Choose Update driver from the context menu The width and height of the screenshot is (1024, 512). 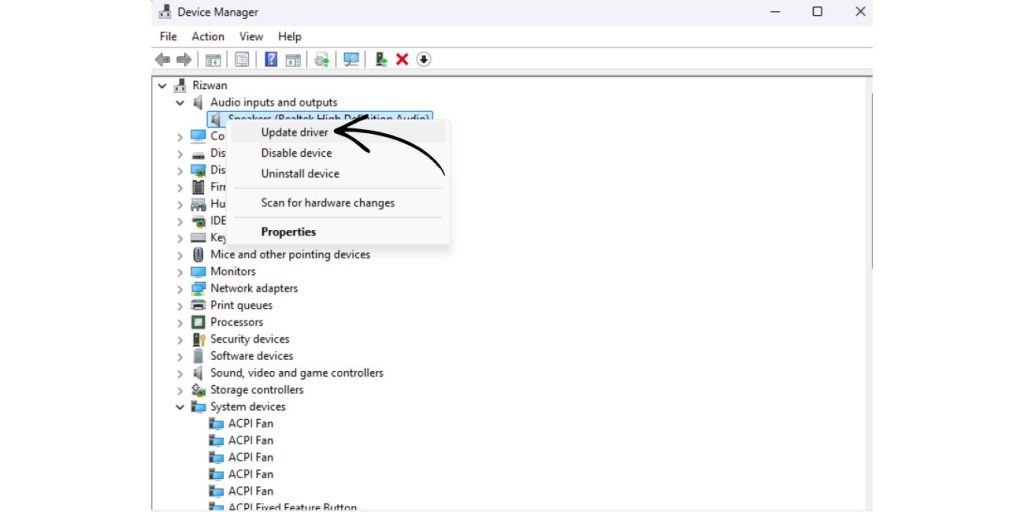(x=338, y=132)
